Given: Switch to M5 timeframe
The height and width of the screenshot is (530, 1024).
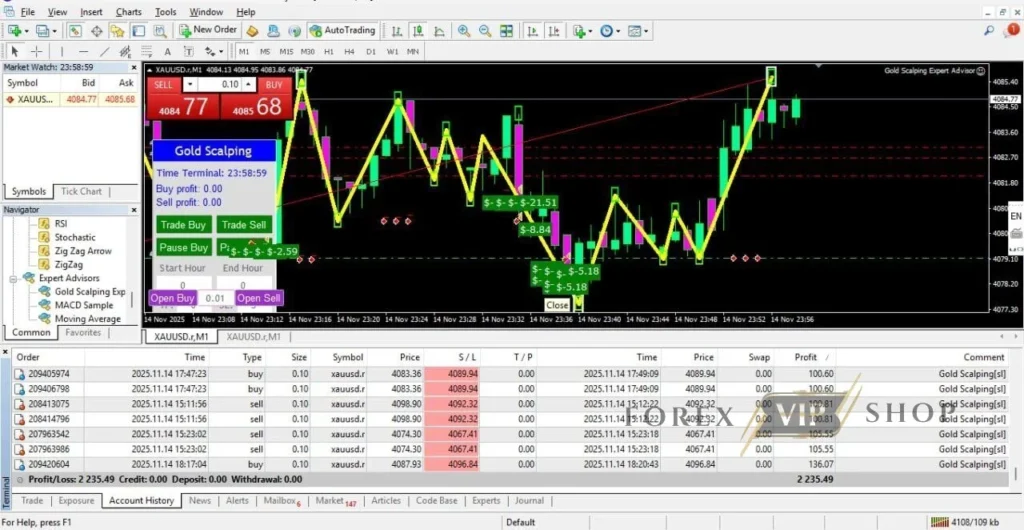Looking at the screenshot, I should click(x=264, y=52).
